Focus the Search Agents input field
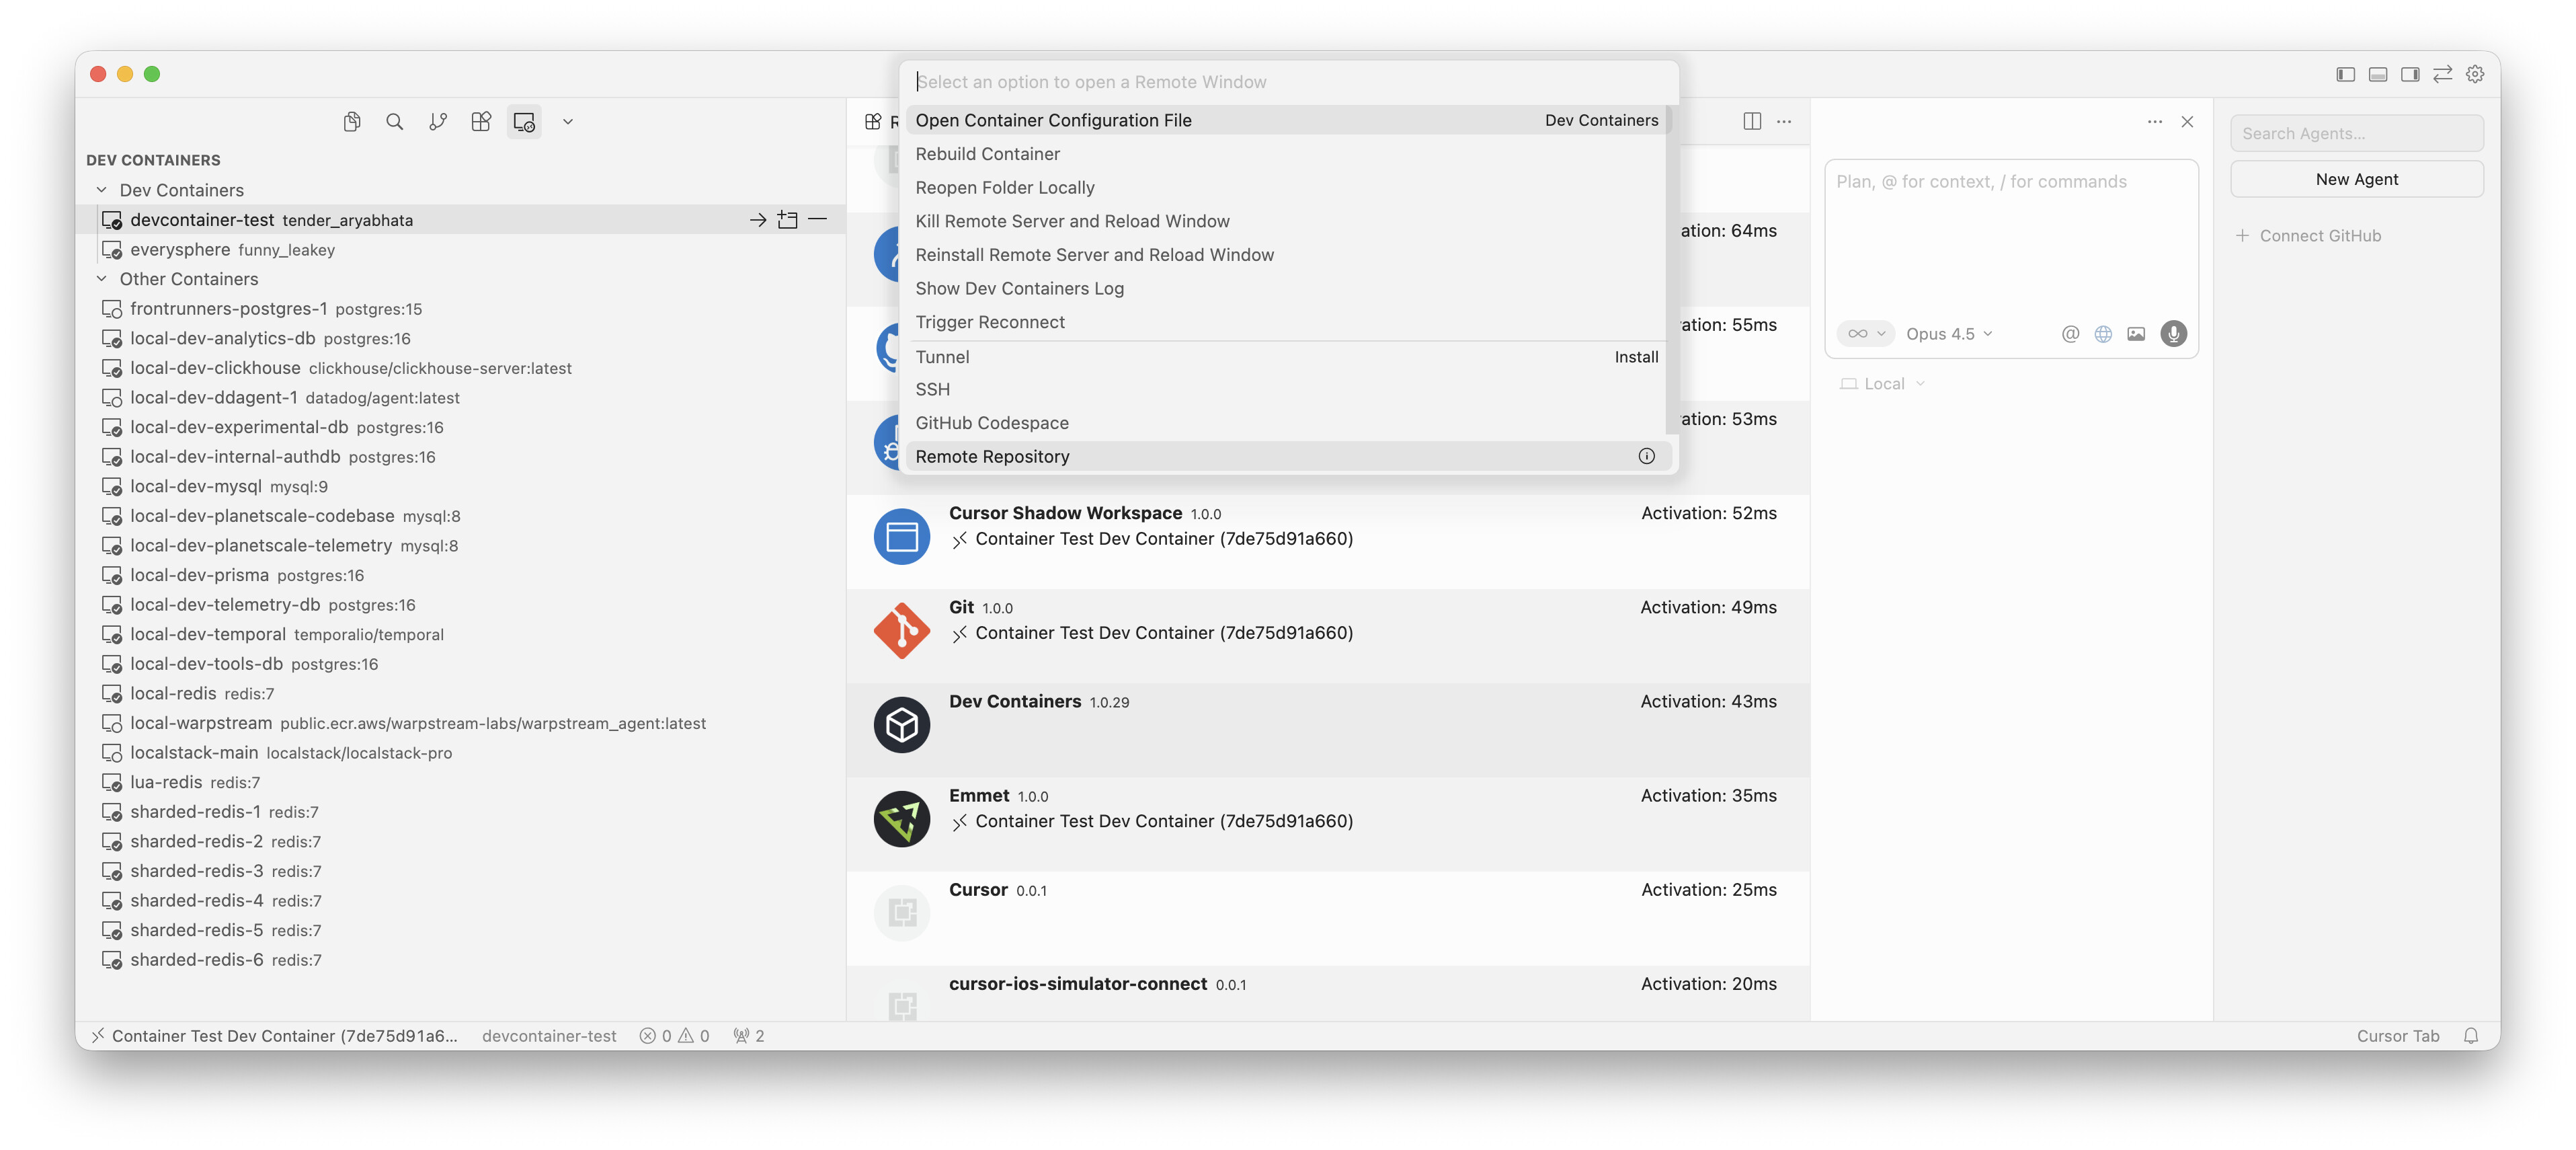 point(2356,133)
